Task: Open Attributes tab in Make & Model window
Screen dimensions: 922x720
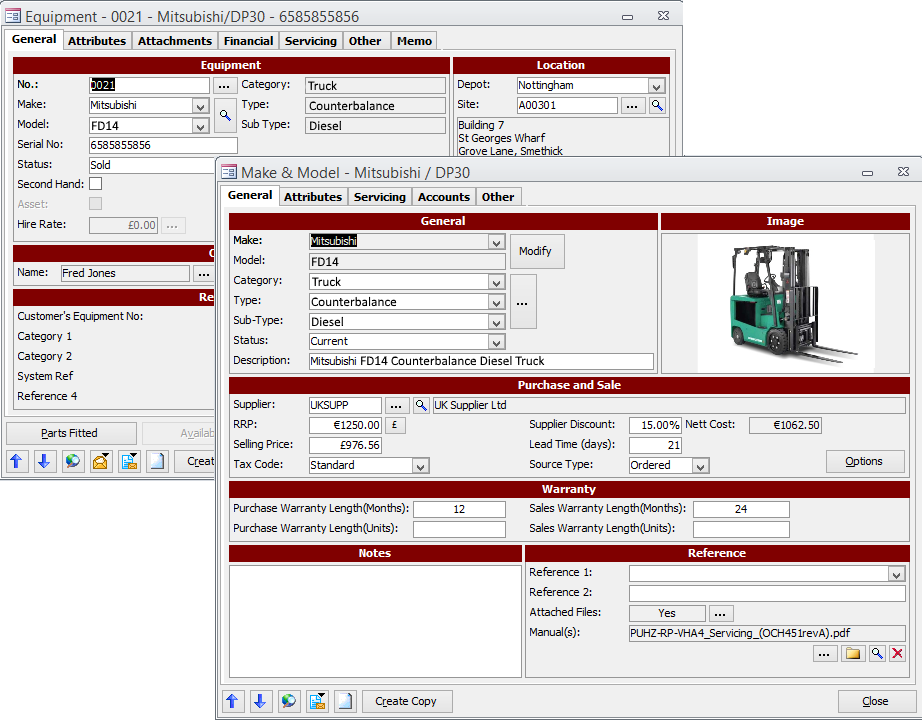Action: point(313,197)
